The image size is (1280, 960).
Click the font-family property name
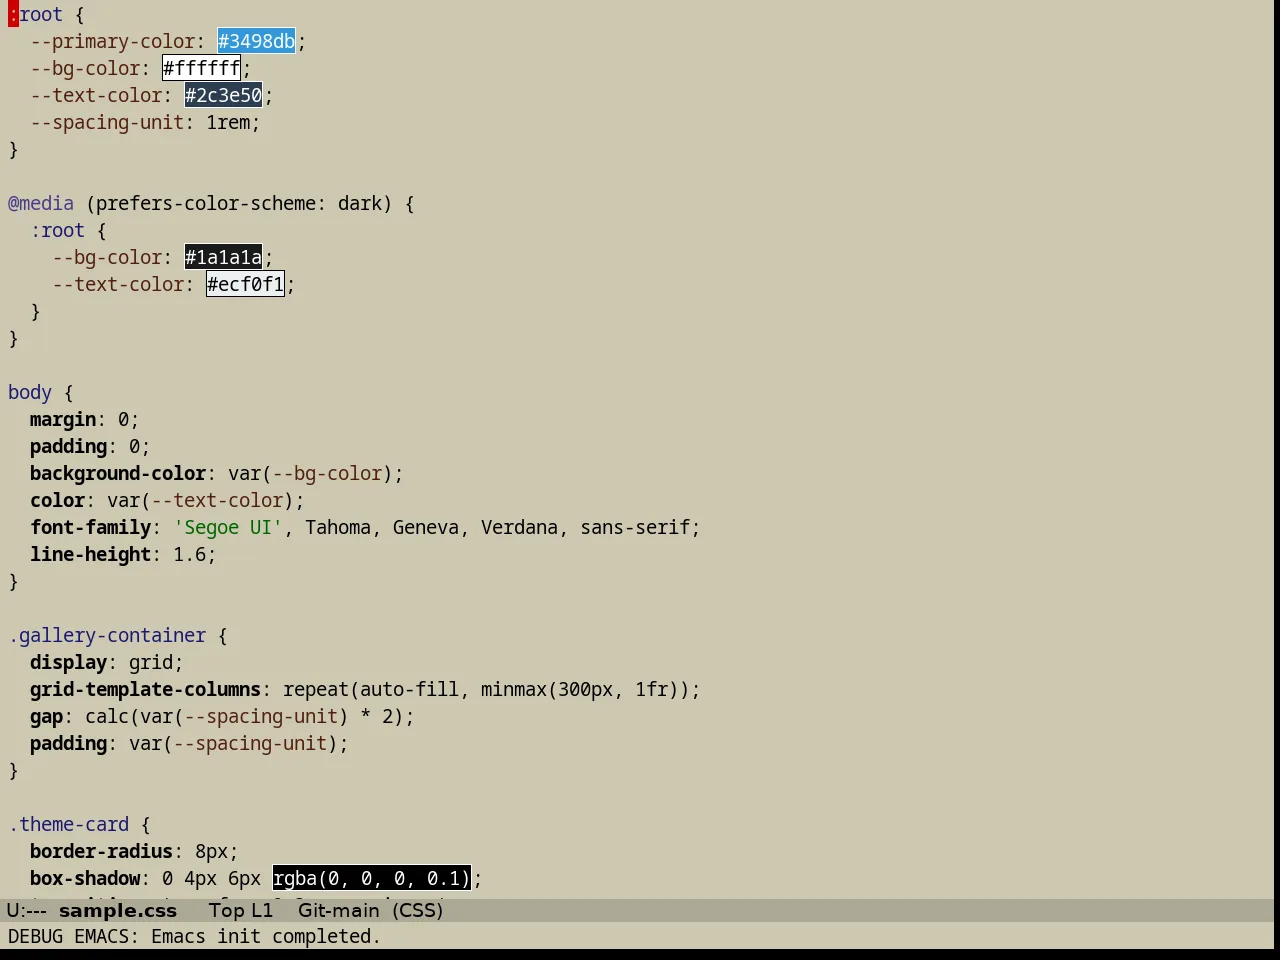90,527
